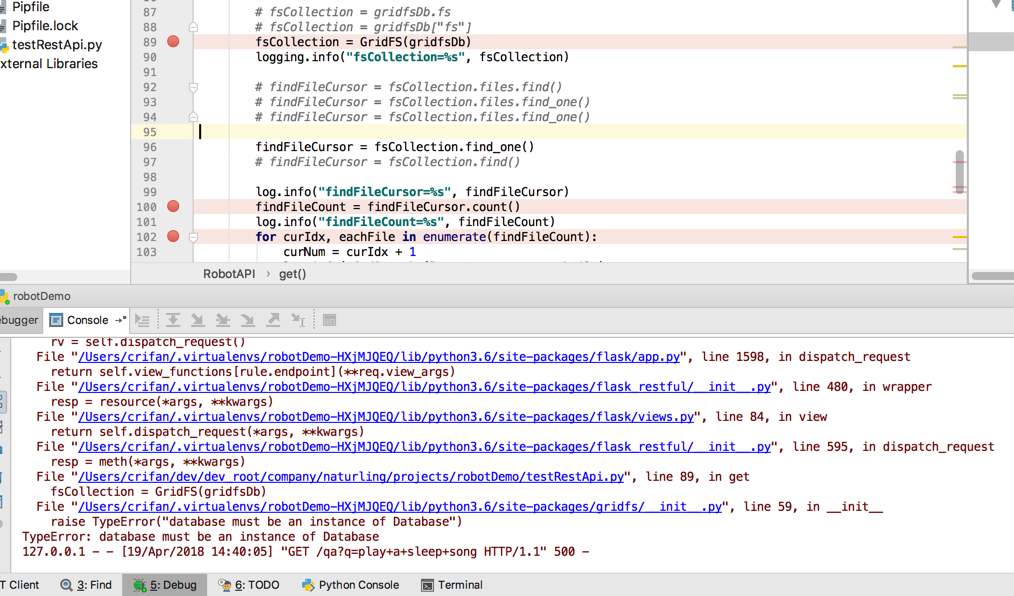This screenshot has width=1014, height=596.
Task: Open gridfs __init__.py traceback link
Action: coord(400,507)
